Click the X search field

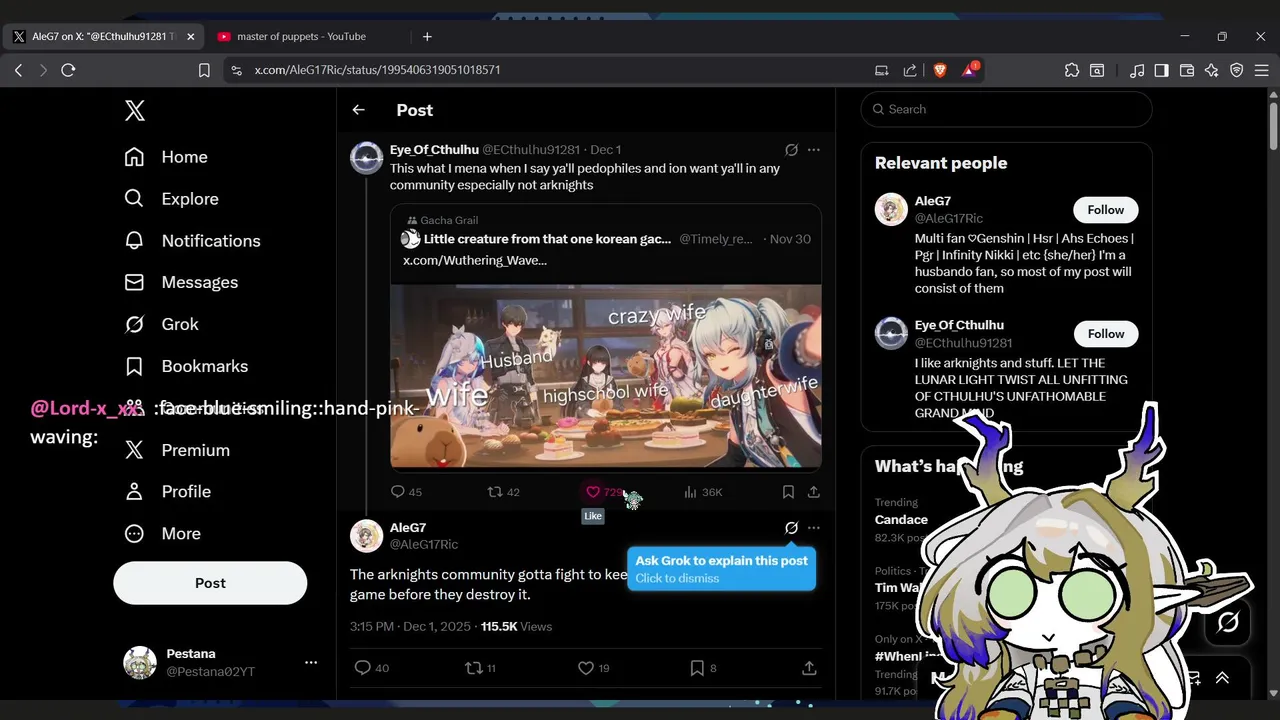click(1007, 109)
